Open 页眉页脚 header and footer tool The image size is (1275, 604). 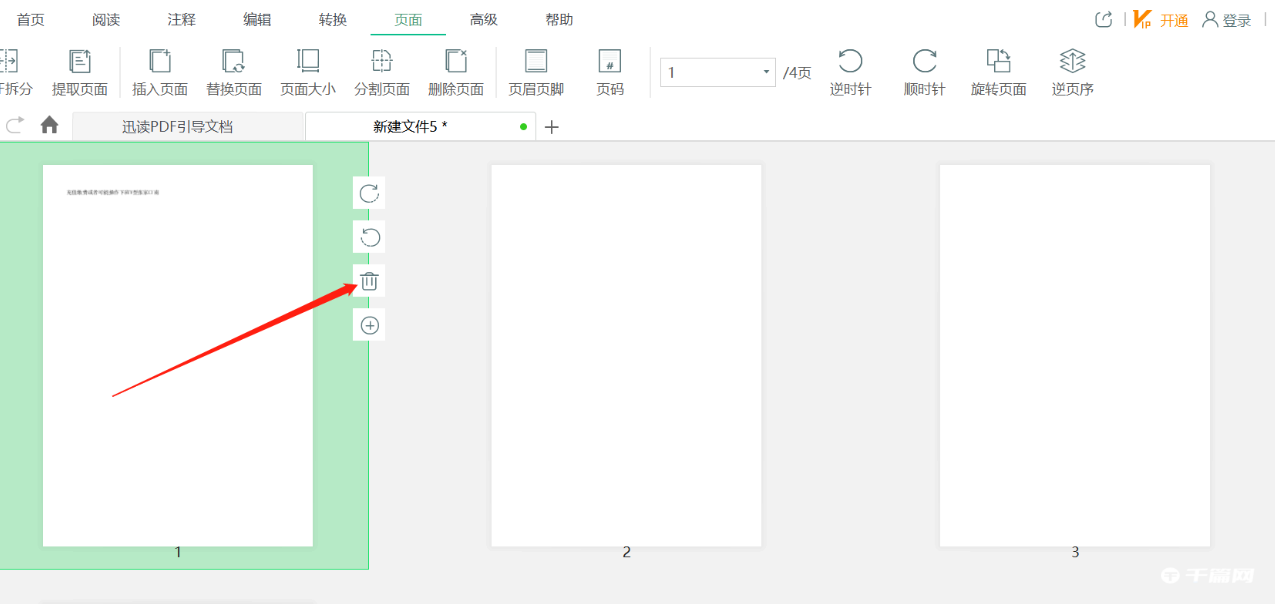pyautogui.click(x=536, y=62)
